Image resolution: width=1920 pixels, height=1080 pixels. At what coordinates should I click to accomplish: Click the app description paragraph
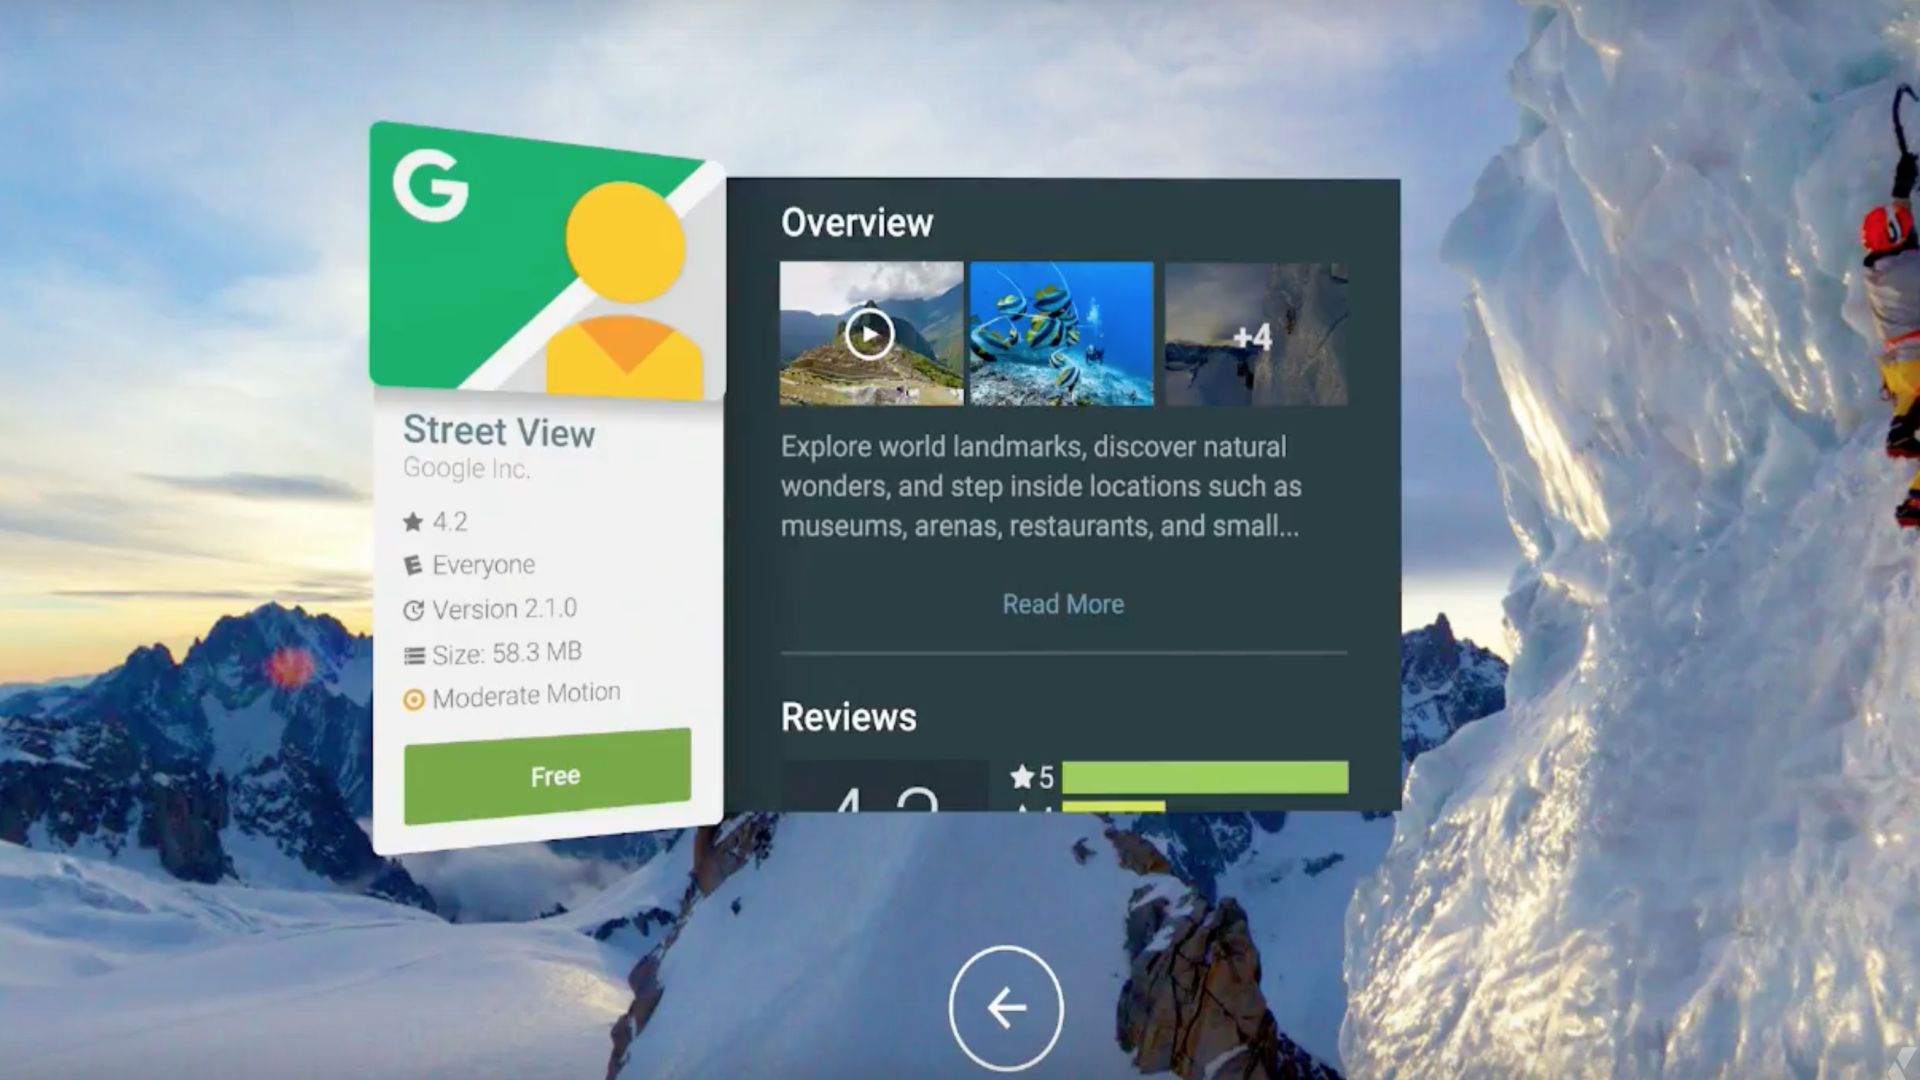tap(1041, 486)
